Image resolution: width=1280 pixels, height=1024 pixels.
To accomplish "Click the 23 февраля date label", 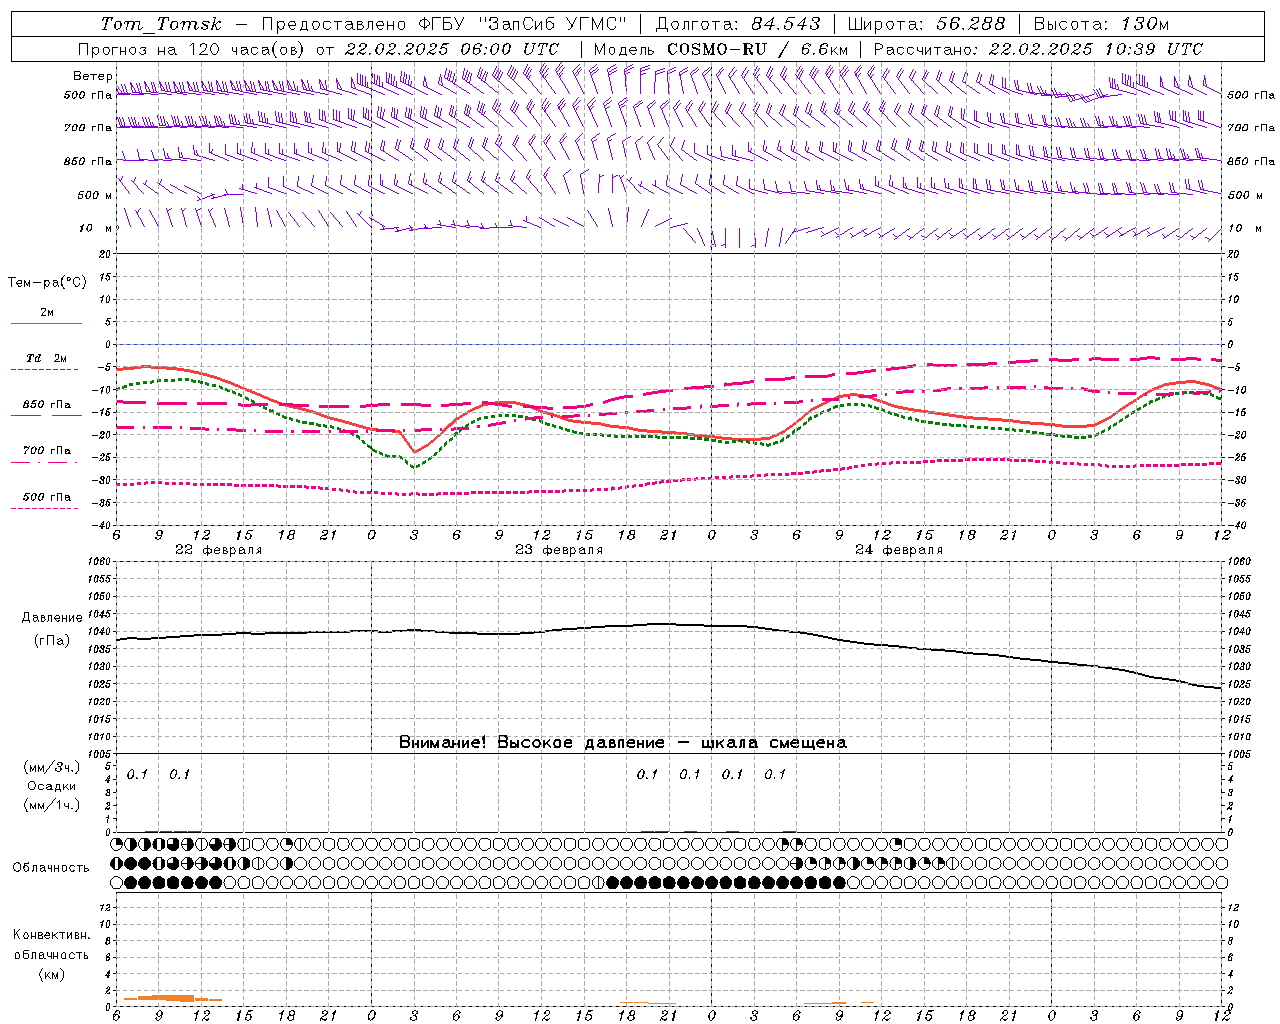I will pos(559,550).
